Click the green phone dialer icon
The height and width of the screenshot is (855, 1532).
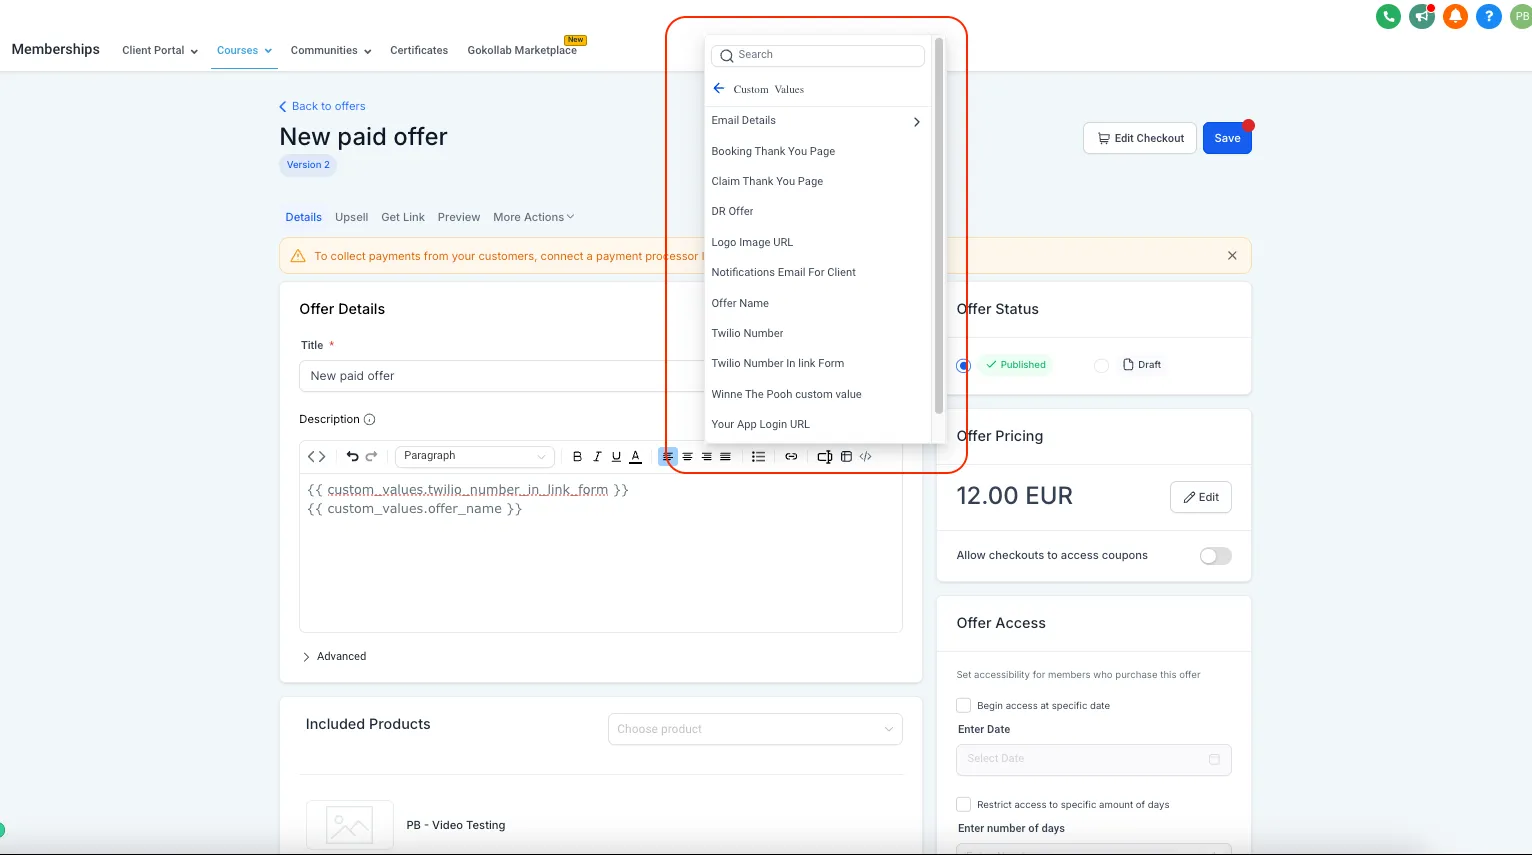pyautogui.click(x=1388, y=16)
